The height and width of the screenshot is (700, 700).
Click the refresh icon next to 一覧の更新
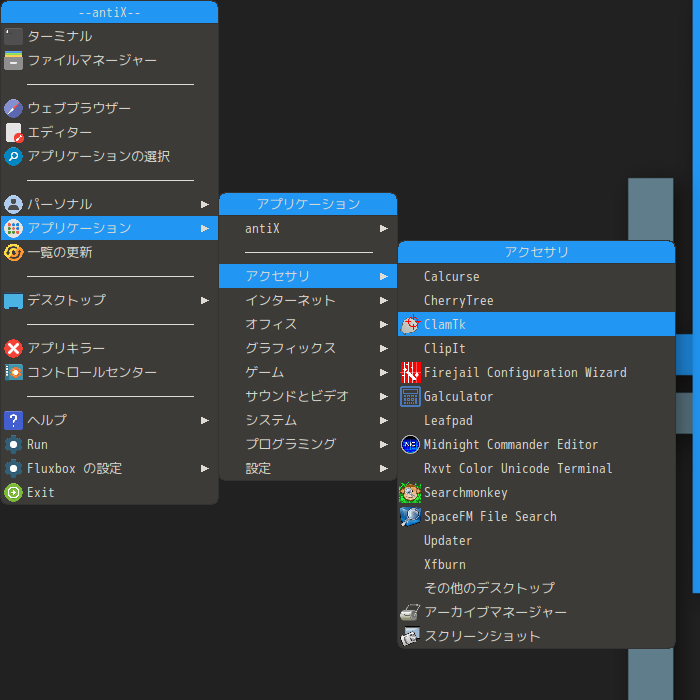click(x=13, y=252)
